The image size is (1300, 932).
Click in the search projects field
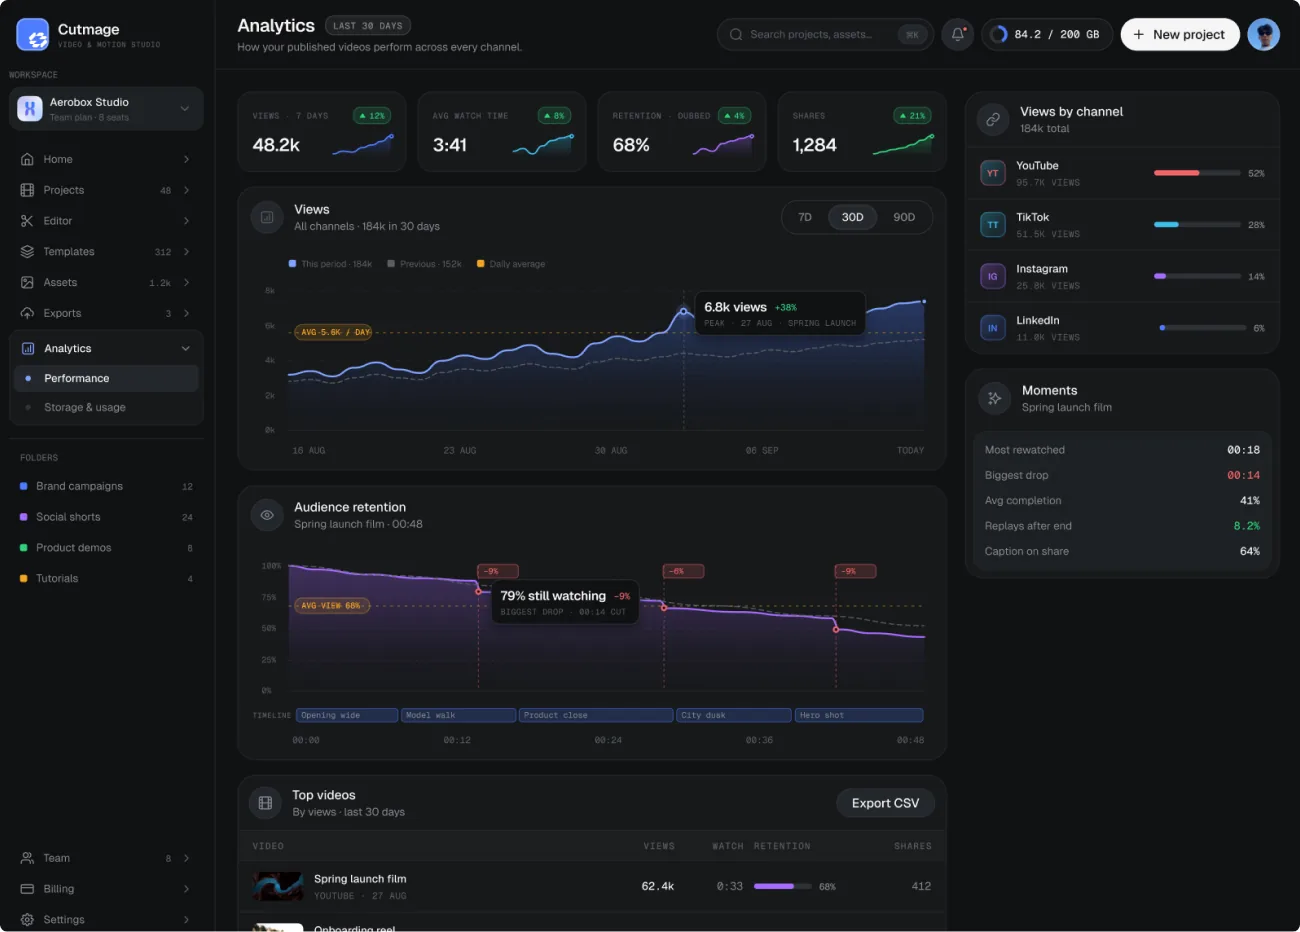click(825, 35)
